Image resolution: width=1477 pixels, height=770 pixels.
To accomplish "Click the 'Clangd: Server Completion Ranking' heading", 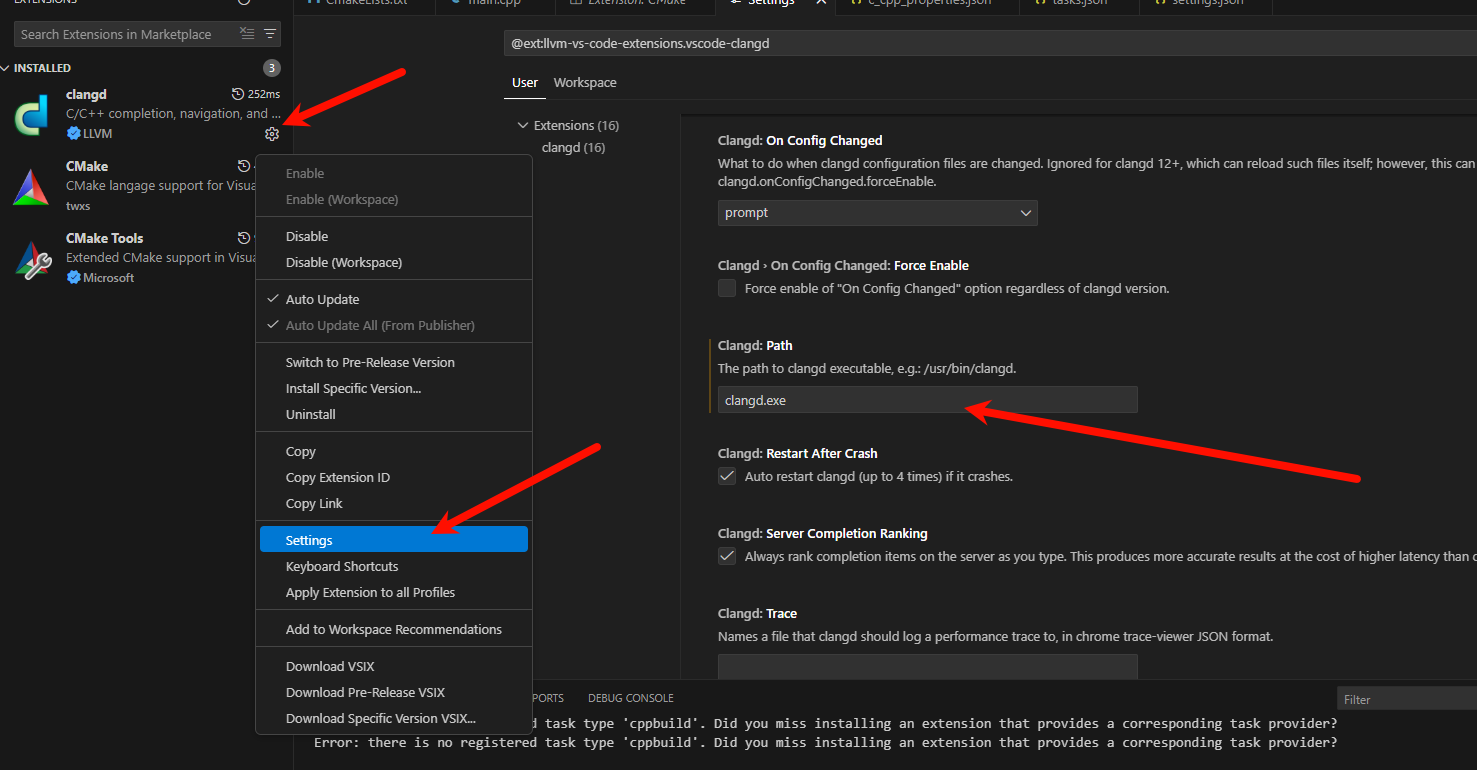I will pos(823,533).
